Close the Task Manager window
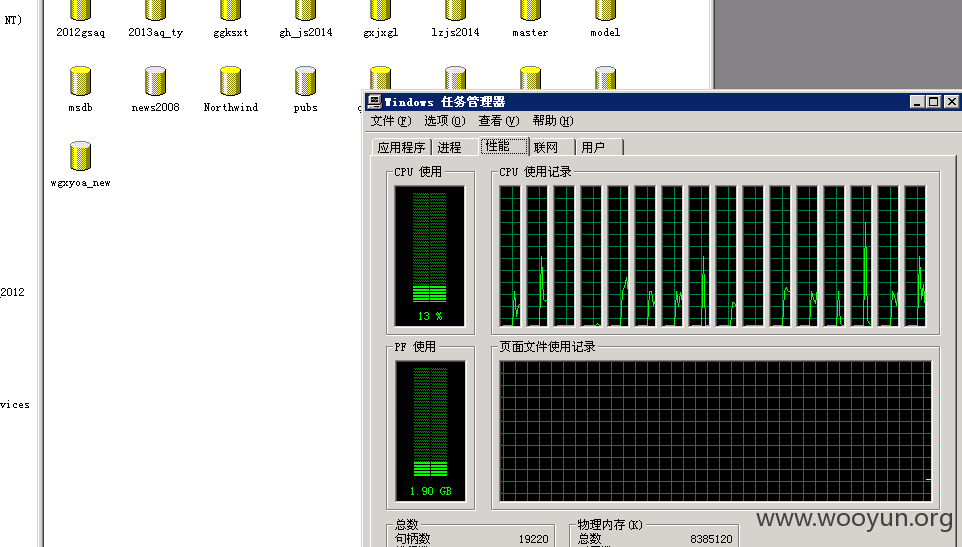 coord(951,102)
